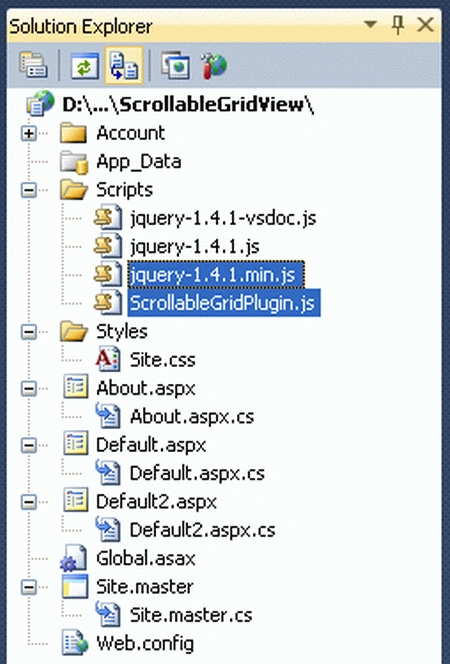Click the Global.asax gear file icon
The height and width of the screenshot is (664, 450).
click(x=74, y=559)
